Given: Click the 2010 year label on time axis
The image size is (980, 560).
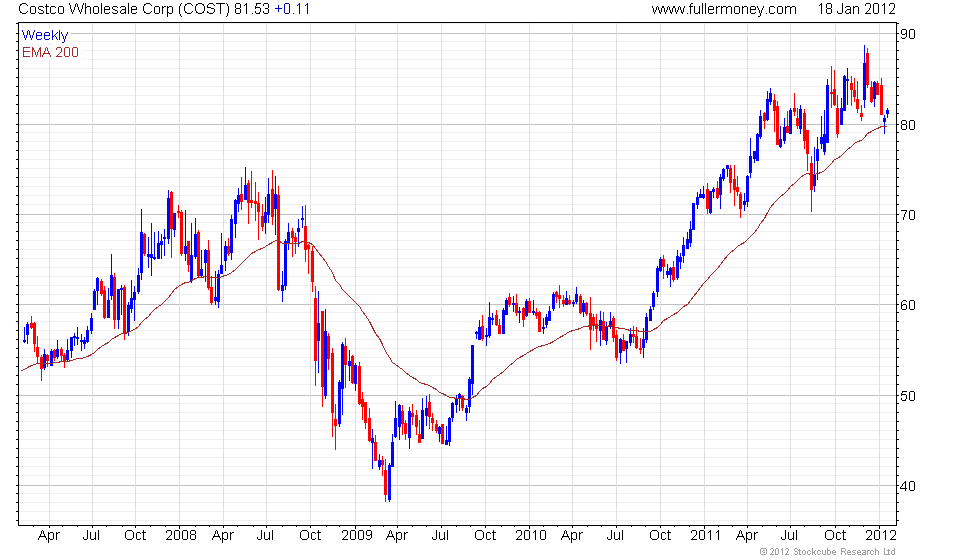Looking at the screenshot, I should click(x=531, y=535).
